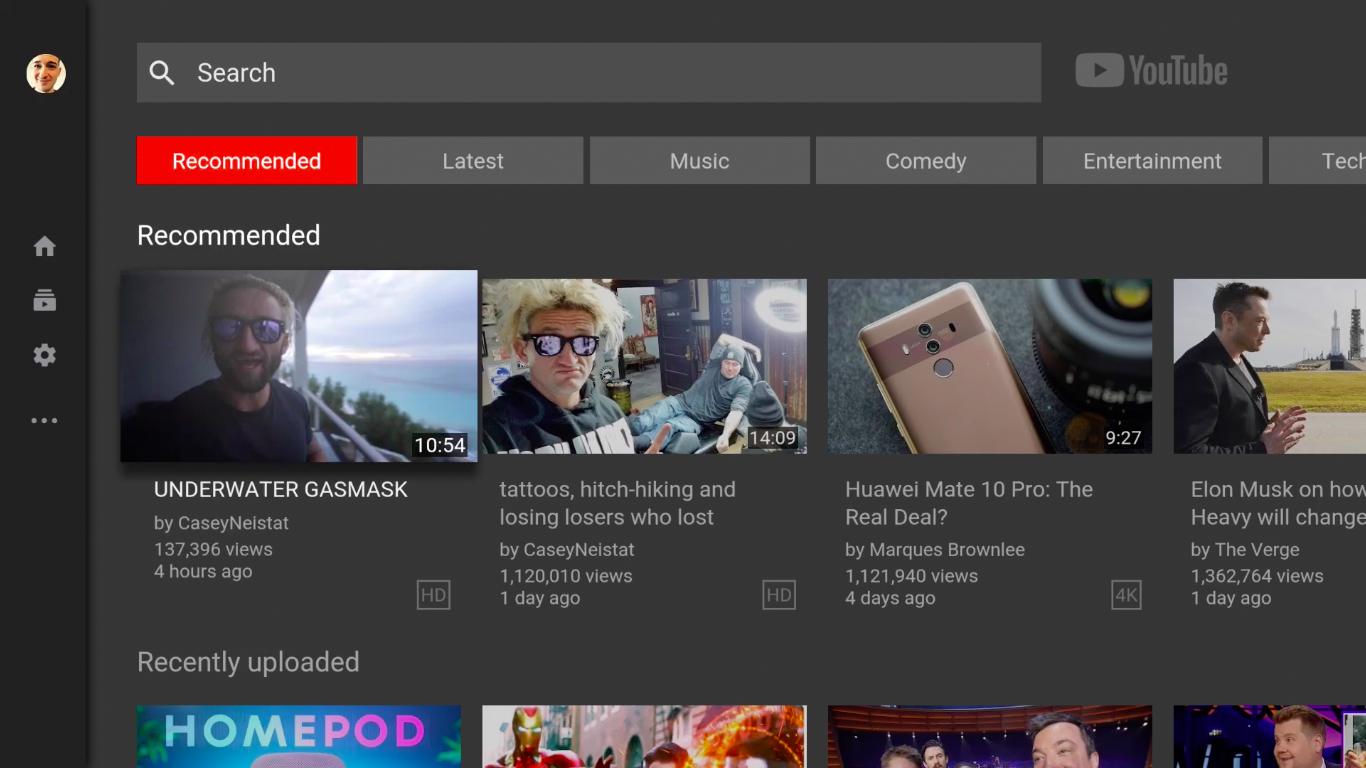Screen dimensions: 1366x768
Task: Click the magnifier search icon
Action: point(162,72)
